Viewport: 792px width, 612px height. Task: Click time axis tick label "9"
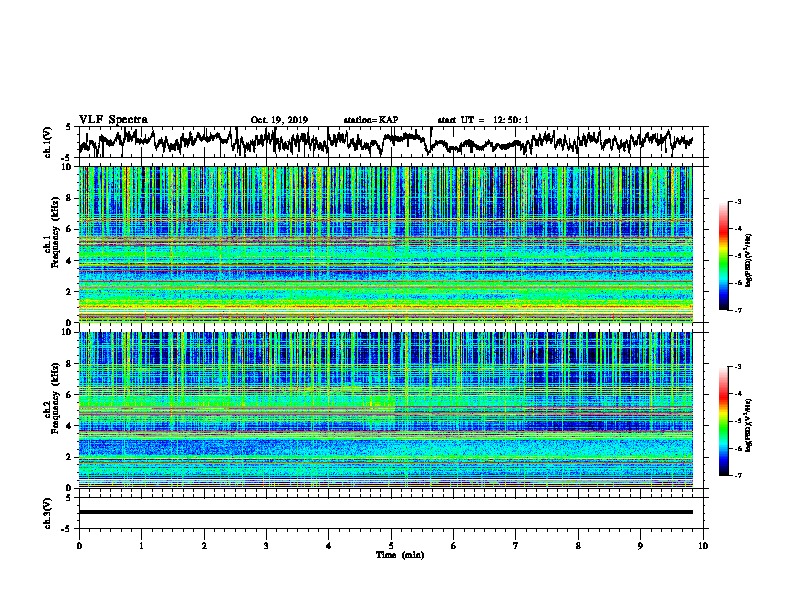[640, 546]
